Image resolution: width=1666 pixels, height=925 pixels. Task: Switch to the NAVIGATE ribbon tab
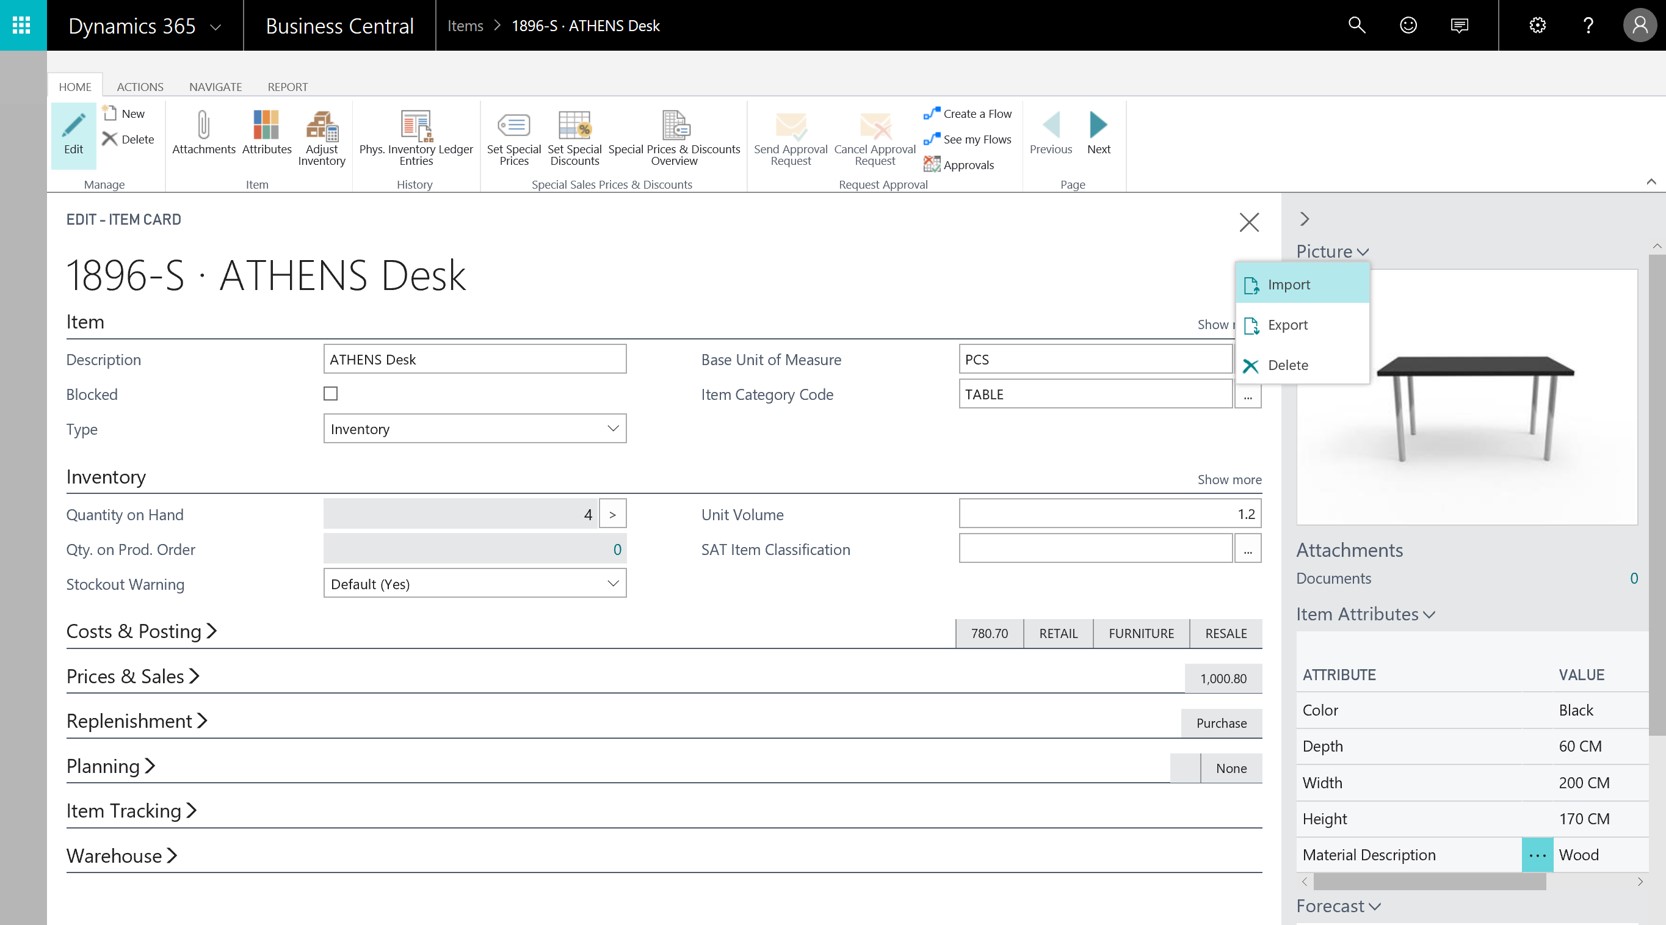click(x=216, y=87)
